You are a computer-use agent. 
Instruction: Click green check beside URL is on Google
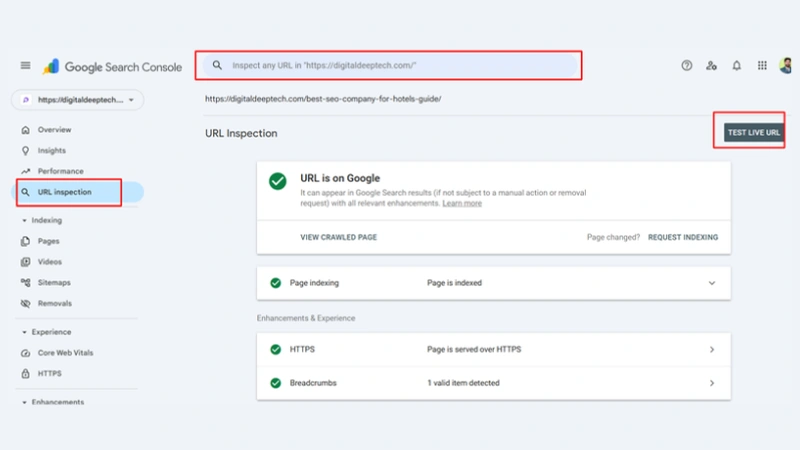pyautogui.click(x=278, y=181)
